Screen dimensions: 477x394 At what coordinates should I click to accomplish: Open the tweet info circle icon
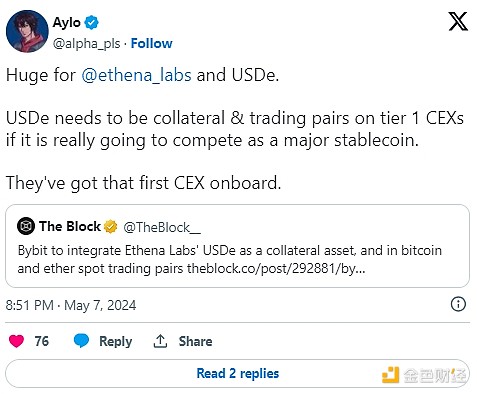(x=458, y=304)
